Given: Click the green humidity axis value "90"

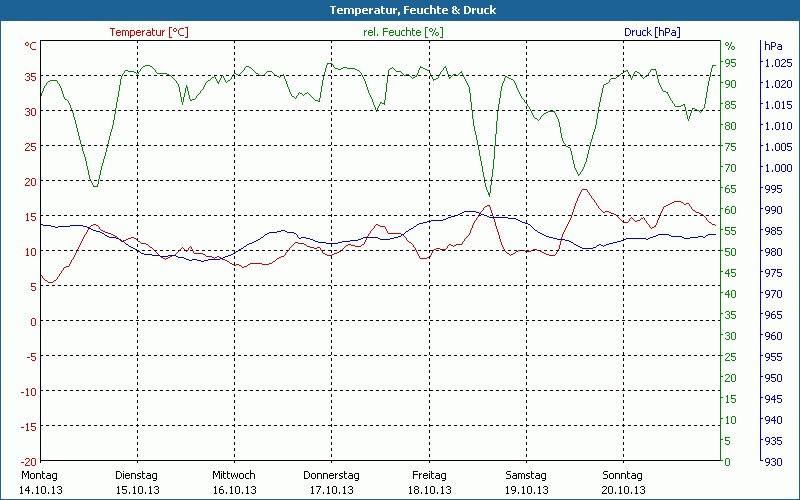Looking at the screenshot, I should pyautogui.click(x=731, y=84).
